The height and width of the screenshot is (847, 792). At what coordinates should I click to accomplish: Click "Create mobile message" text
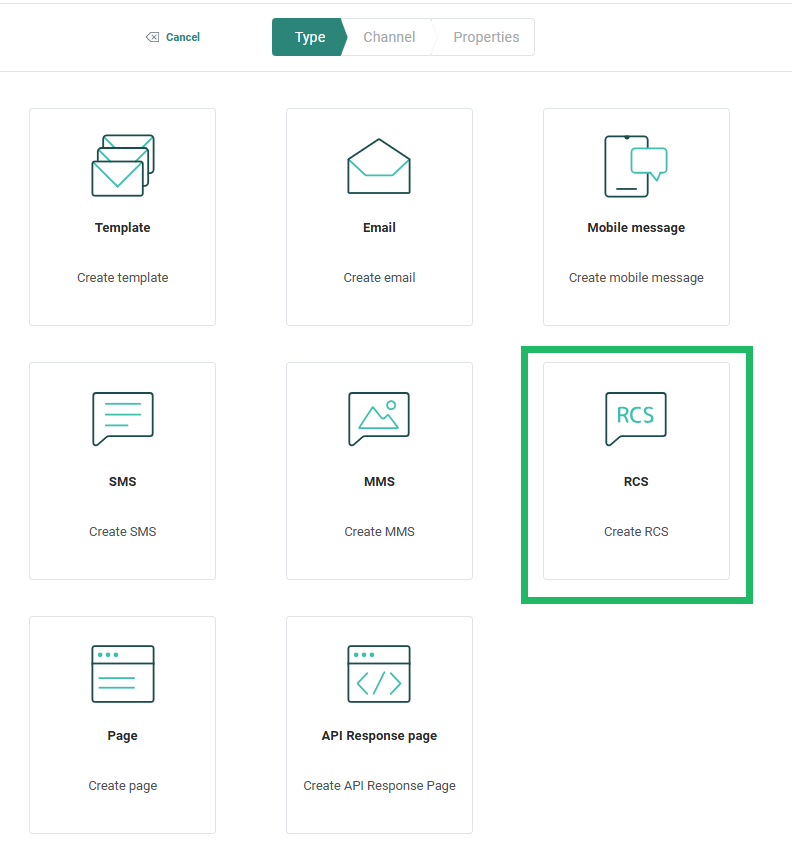[x=636, y=278]
